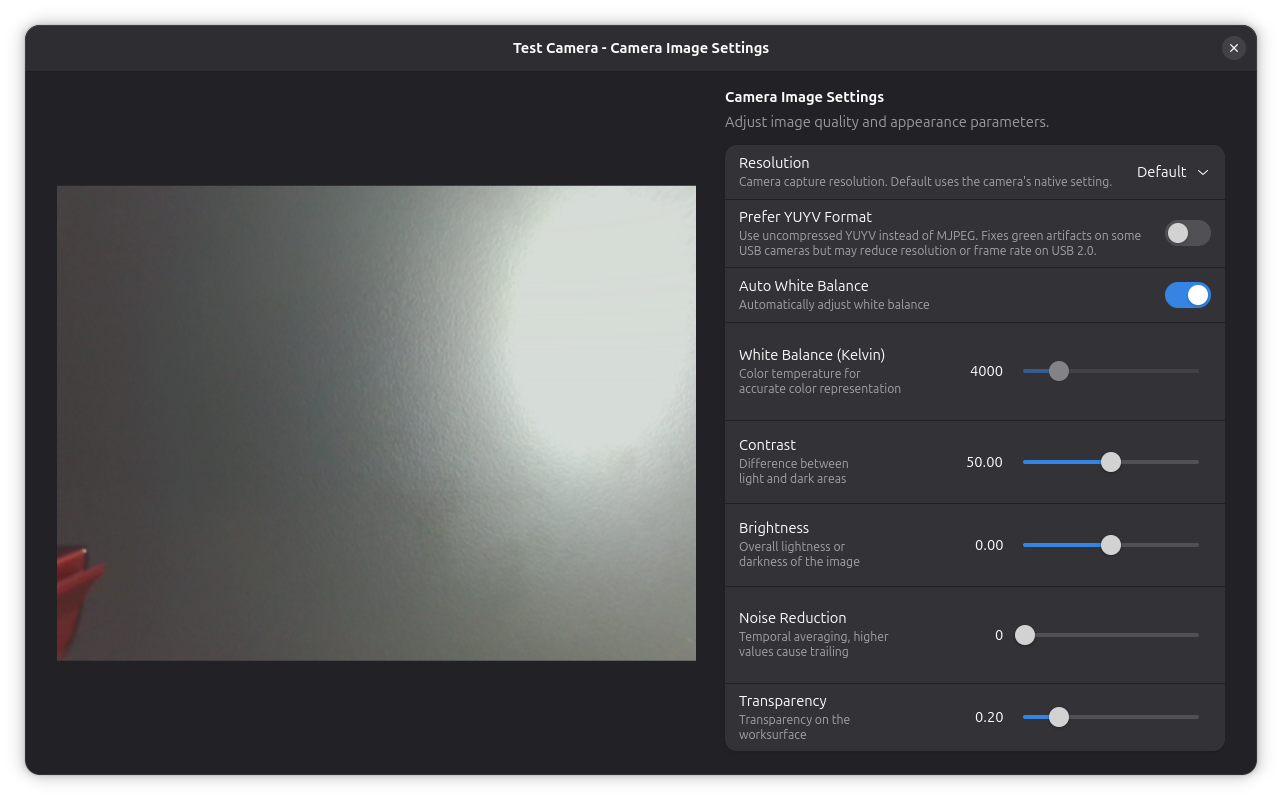This screenshot has height=800, width=1282.
Task: Click the Test Camera window title
Action: point(641,48)
